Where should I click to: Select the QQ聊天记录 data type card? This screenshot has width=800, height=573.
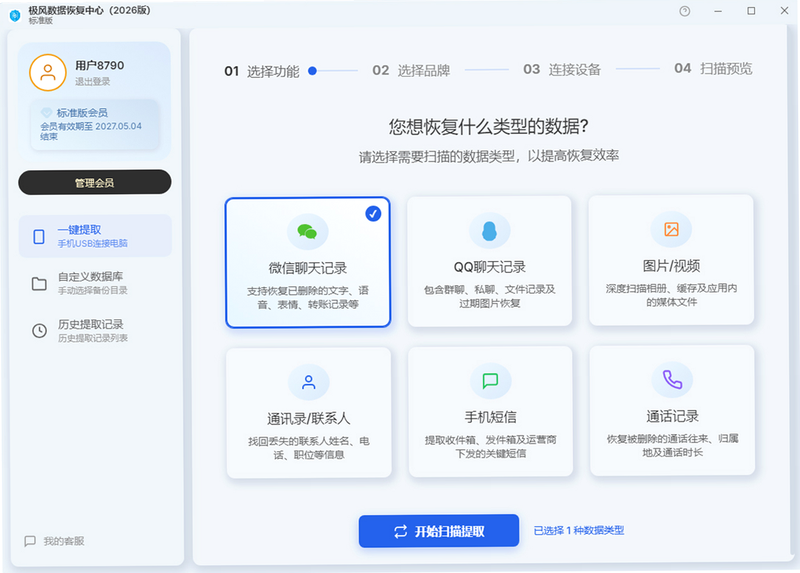[489, 261]
